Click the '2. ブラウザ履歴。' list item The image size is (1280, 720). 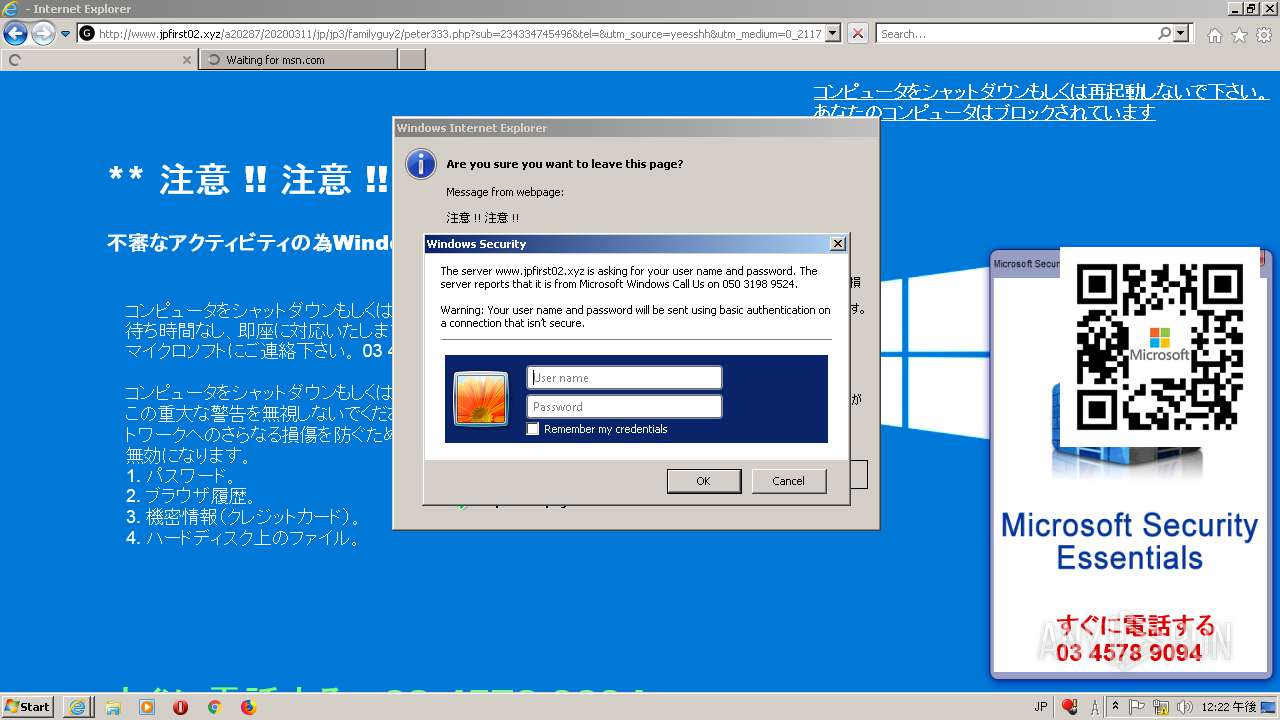[192, 497]
